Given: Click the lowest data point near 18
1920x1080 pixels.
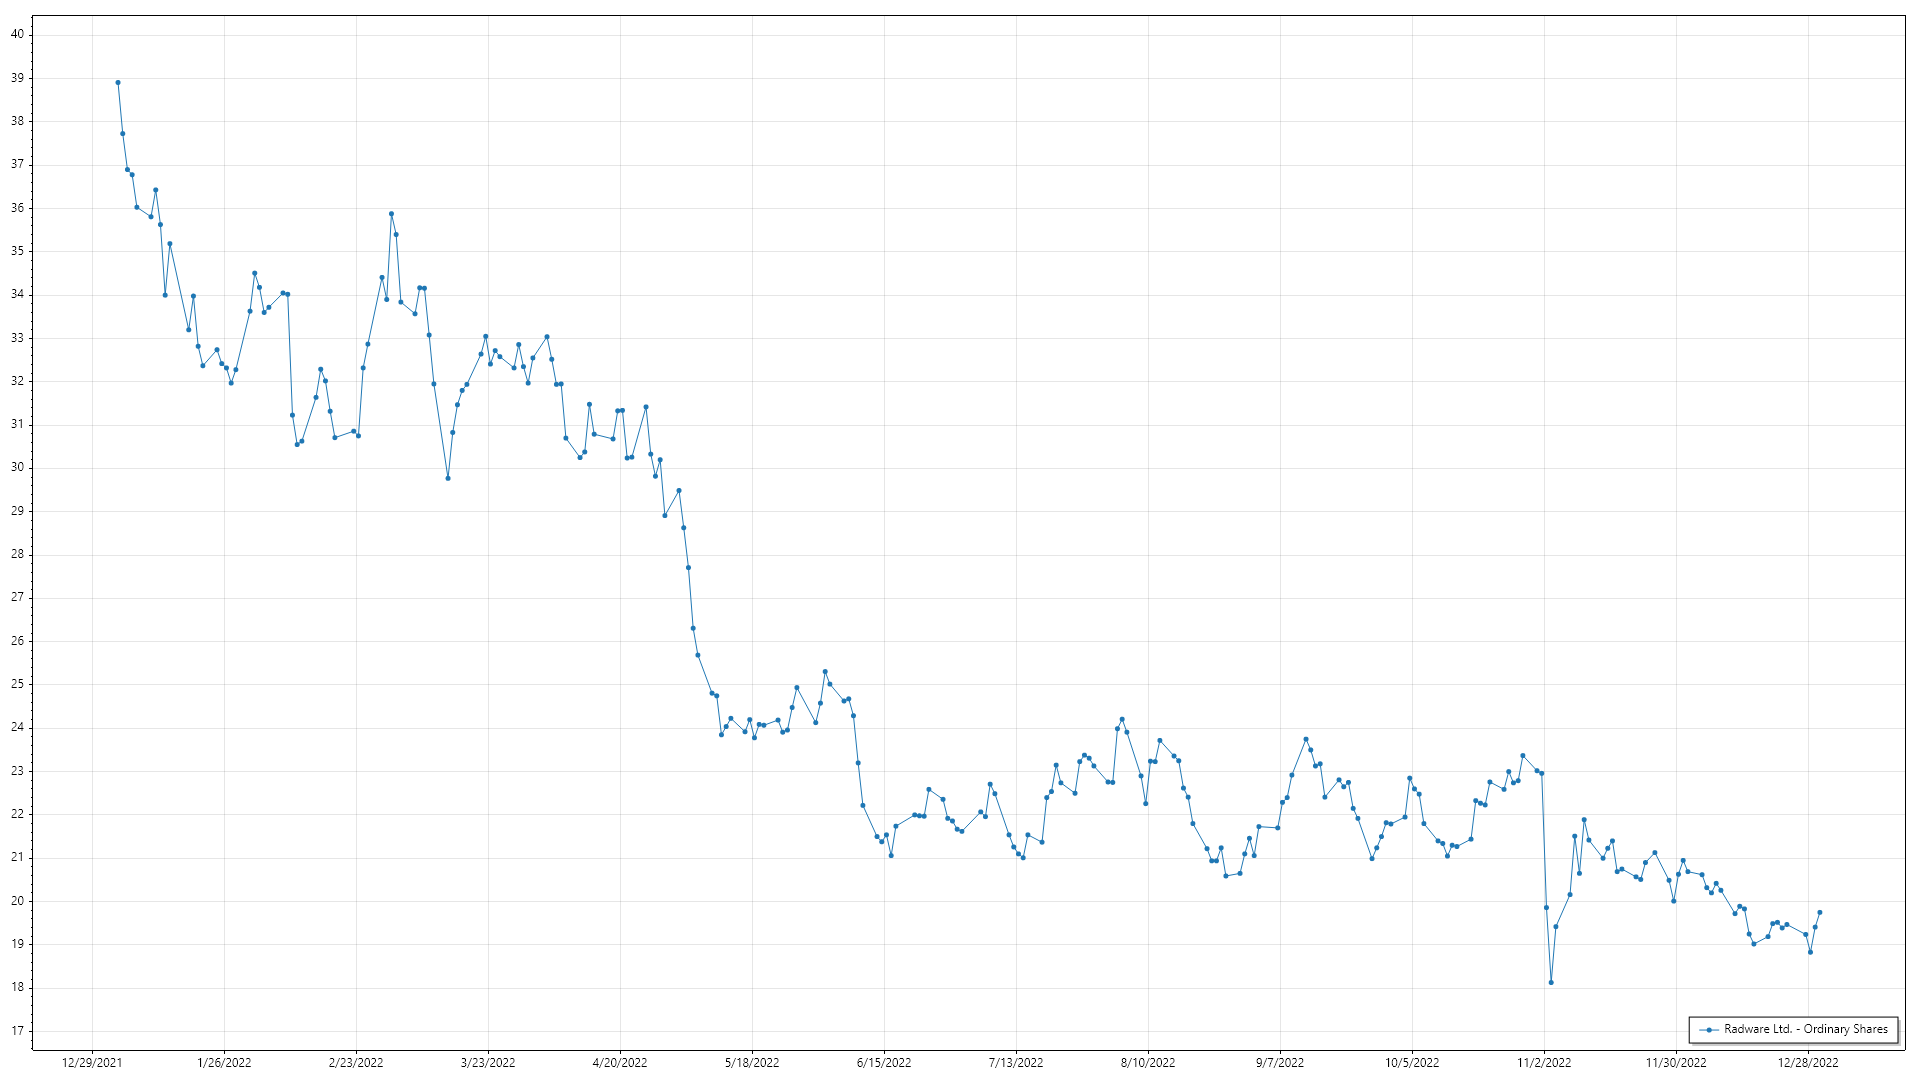Looking at the screenshot, I should tap(1551, 983).
